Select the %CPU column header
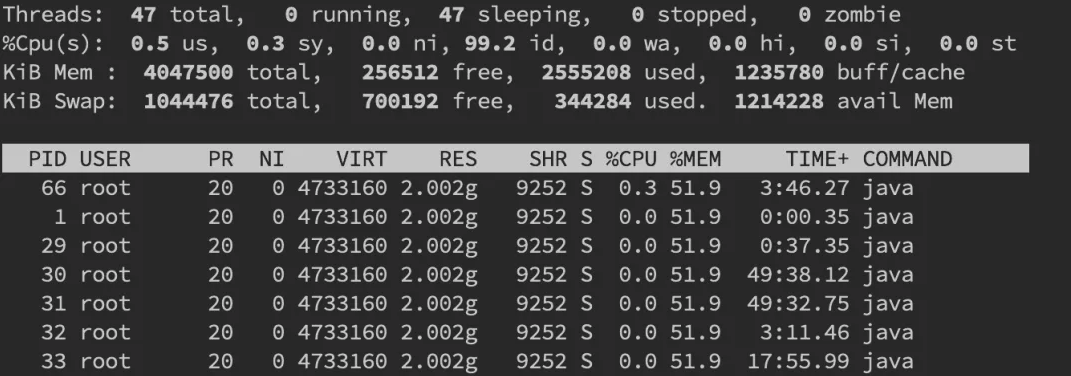This screenshot has width=1071, height=376. point(630,159)
